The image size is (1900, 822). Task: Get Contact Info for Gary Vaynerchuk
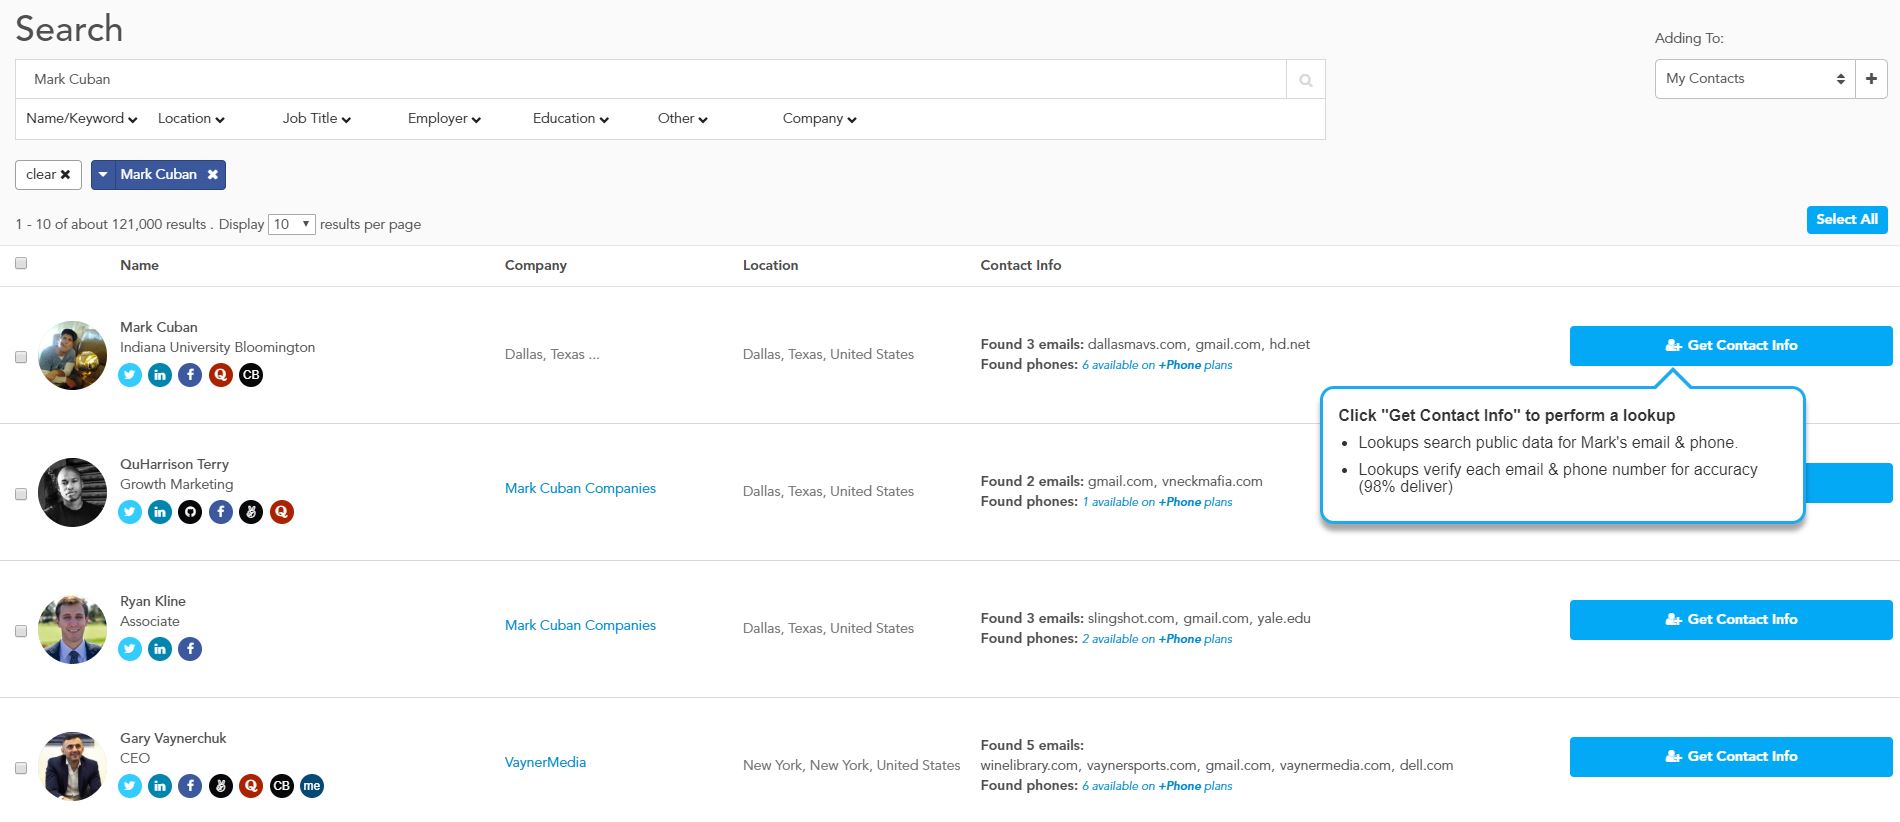1731,757
